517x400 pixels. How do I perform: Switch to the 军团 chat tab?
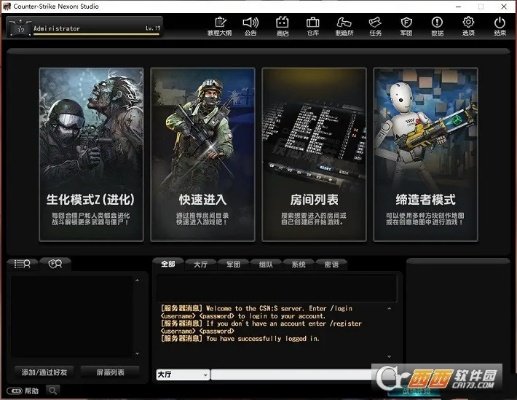(x=233, y=264)
